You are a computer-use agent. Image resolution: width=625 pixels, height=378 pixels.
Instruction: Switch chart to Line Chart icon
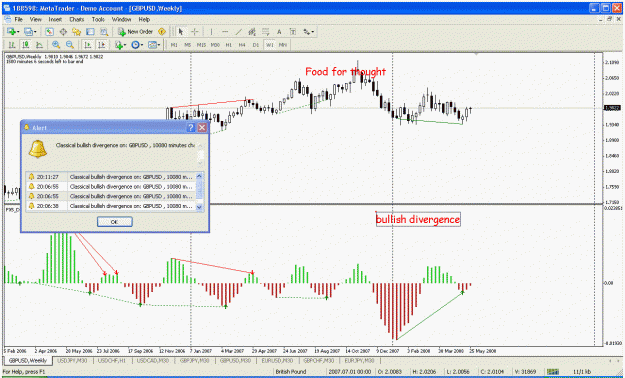pyautogui.click(x=39, y=45)
